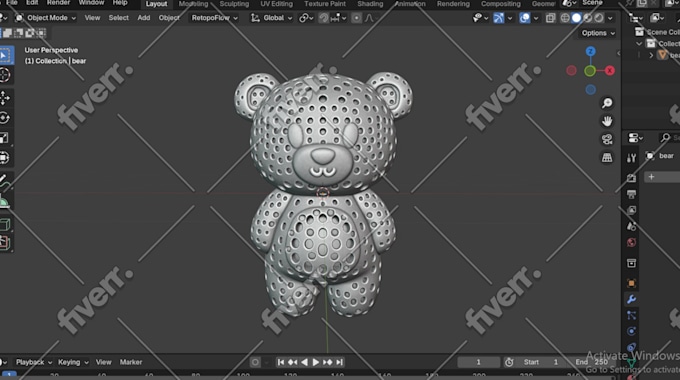
Task: Open the Particles properties tab
Action: pyautogui.click(x=631, y=315)
